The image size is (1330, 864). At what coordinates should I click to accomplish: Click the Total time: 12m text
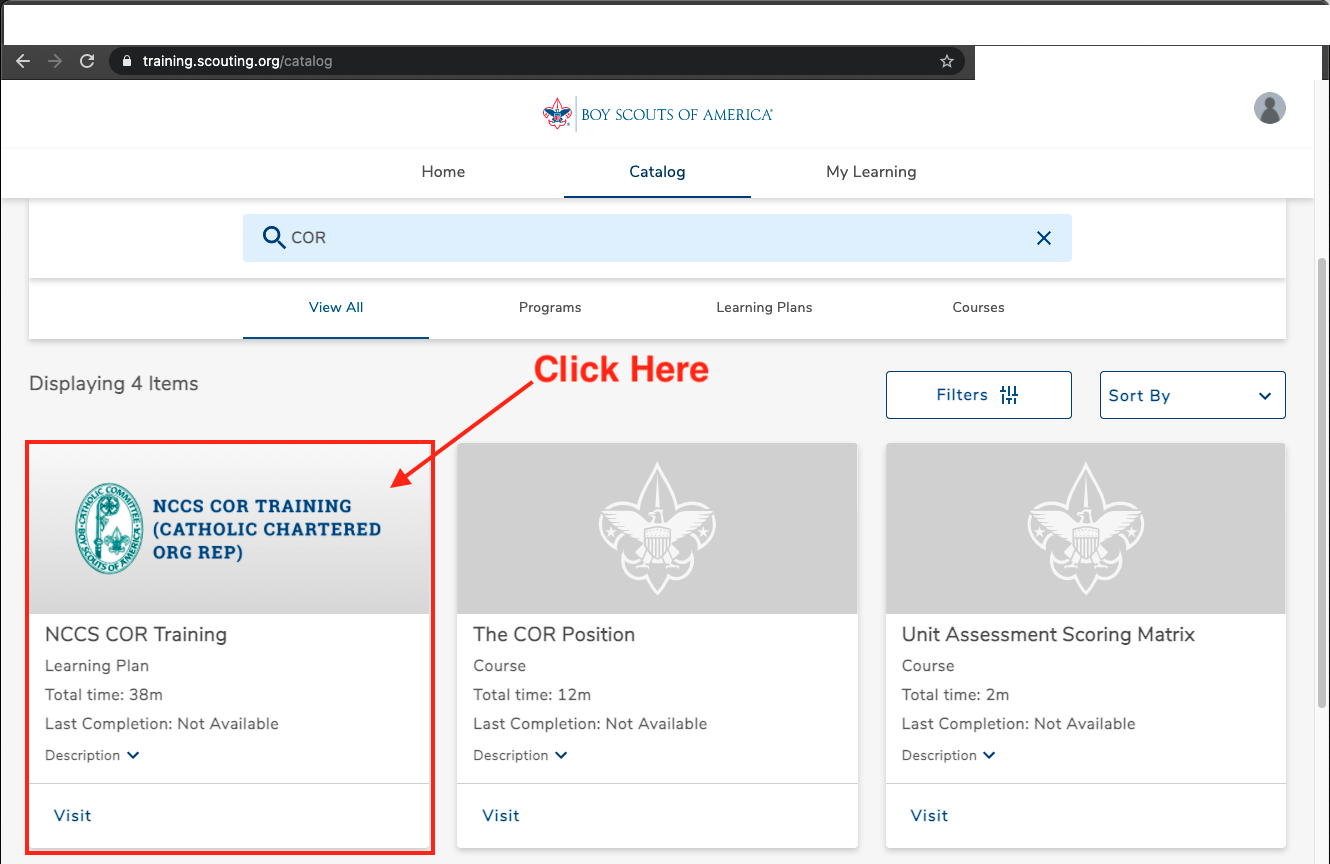(x=532, y=695)
